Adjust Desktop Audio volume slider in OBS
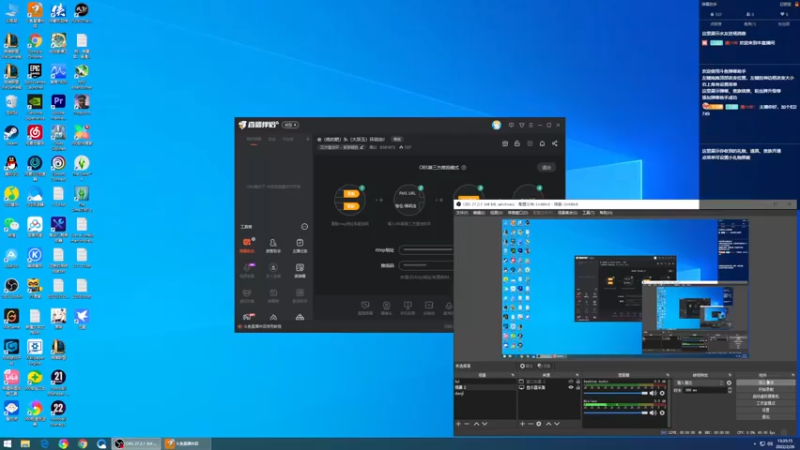The image size is (800, 450). [616, 393]
